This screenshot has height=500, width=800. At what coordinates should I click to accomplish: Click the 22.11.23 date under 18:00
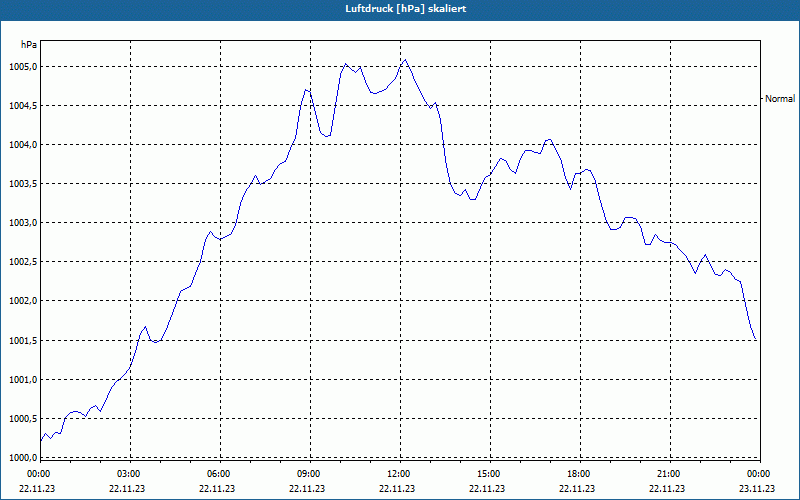coord(577,489)
